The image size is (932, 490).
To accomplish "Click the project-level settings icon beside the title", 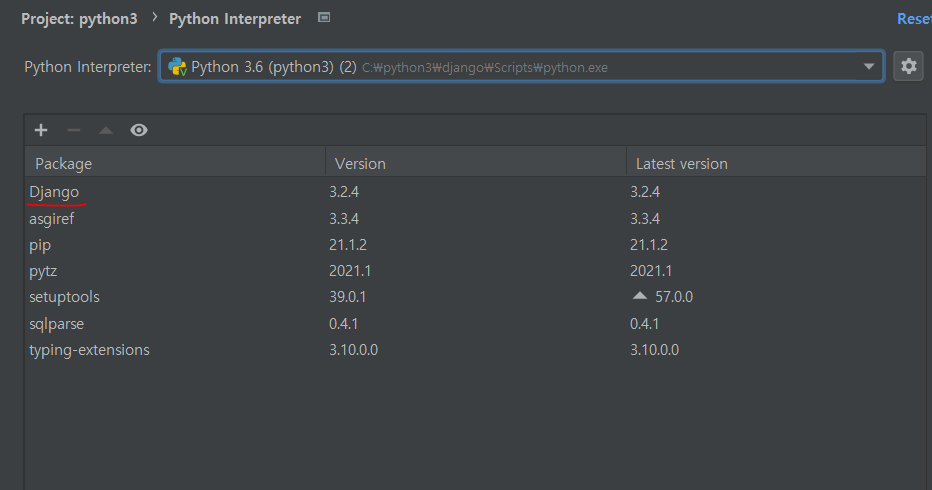I will click(x=324, y=17).
